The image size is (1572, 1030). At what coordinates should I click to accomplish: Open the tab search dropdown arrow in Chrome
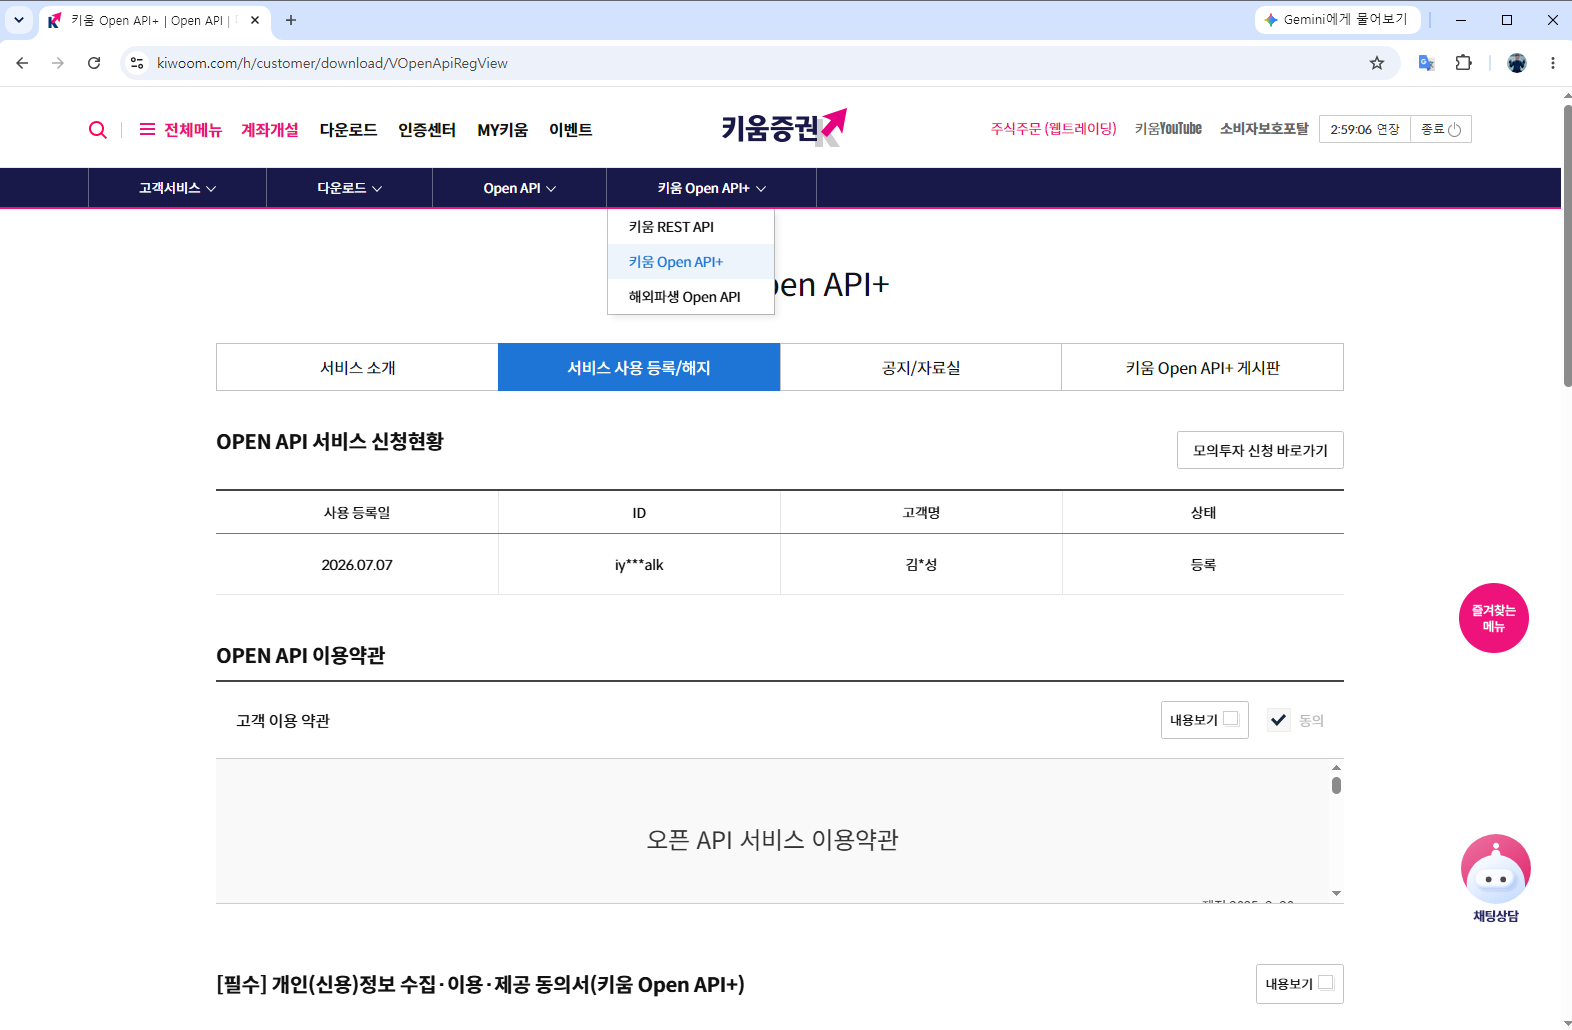pyautogui.click(x=18, y=20)
